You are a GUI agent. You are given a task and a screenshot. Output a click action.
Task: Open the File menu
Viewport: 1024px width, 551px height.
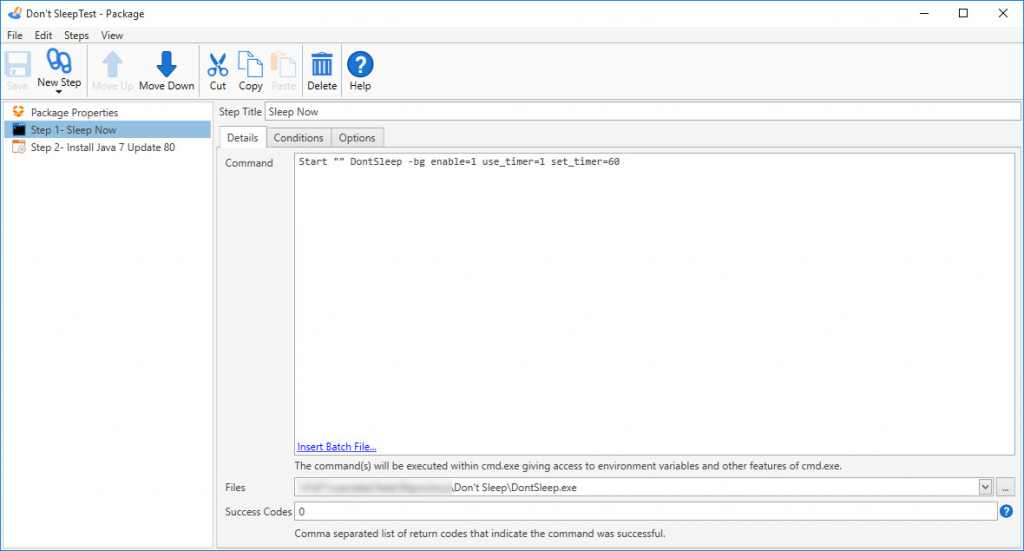pos(14,35)
